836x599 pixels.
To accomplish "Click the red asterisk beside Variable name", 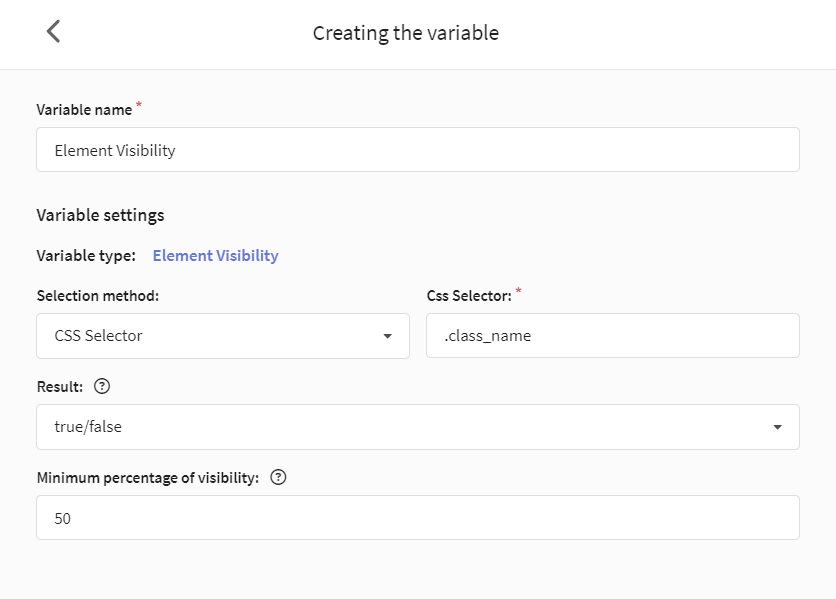I will click(x=139, y=105).
